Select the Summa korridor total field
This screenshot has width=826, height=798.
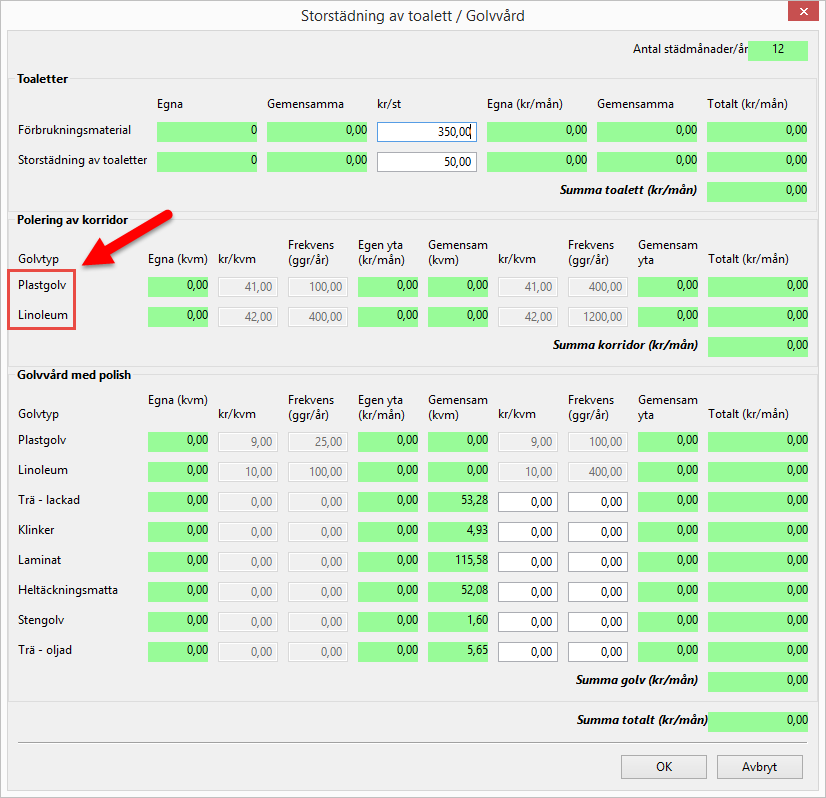click(757, 347)
